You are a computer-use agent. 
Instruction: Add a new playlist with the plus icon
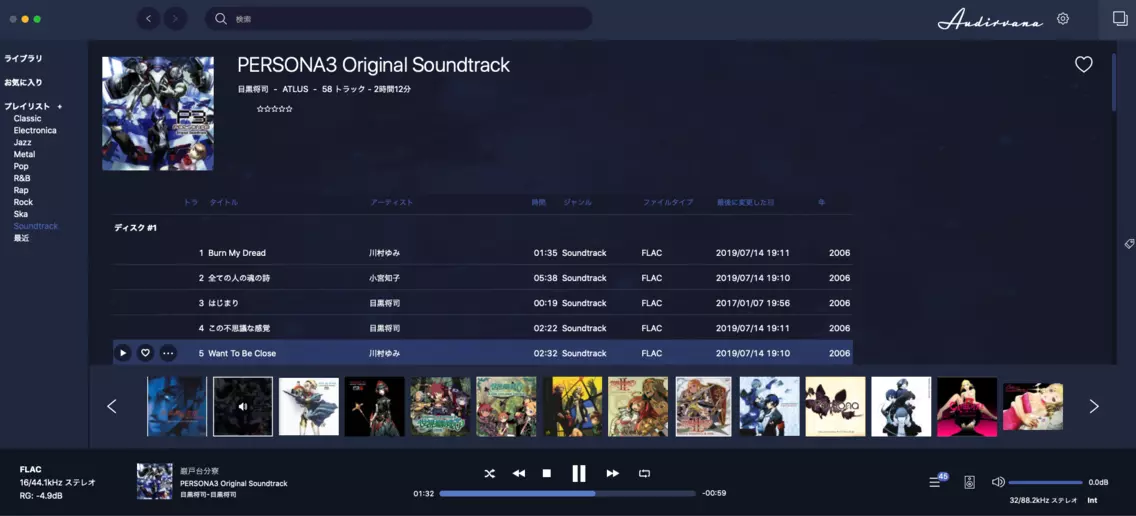60,107
